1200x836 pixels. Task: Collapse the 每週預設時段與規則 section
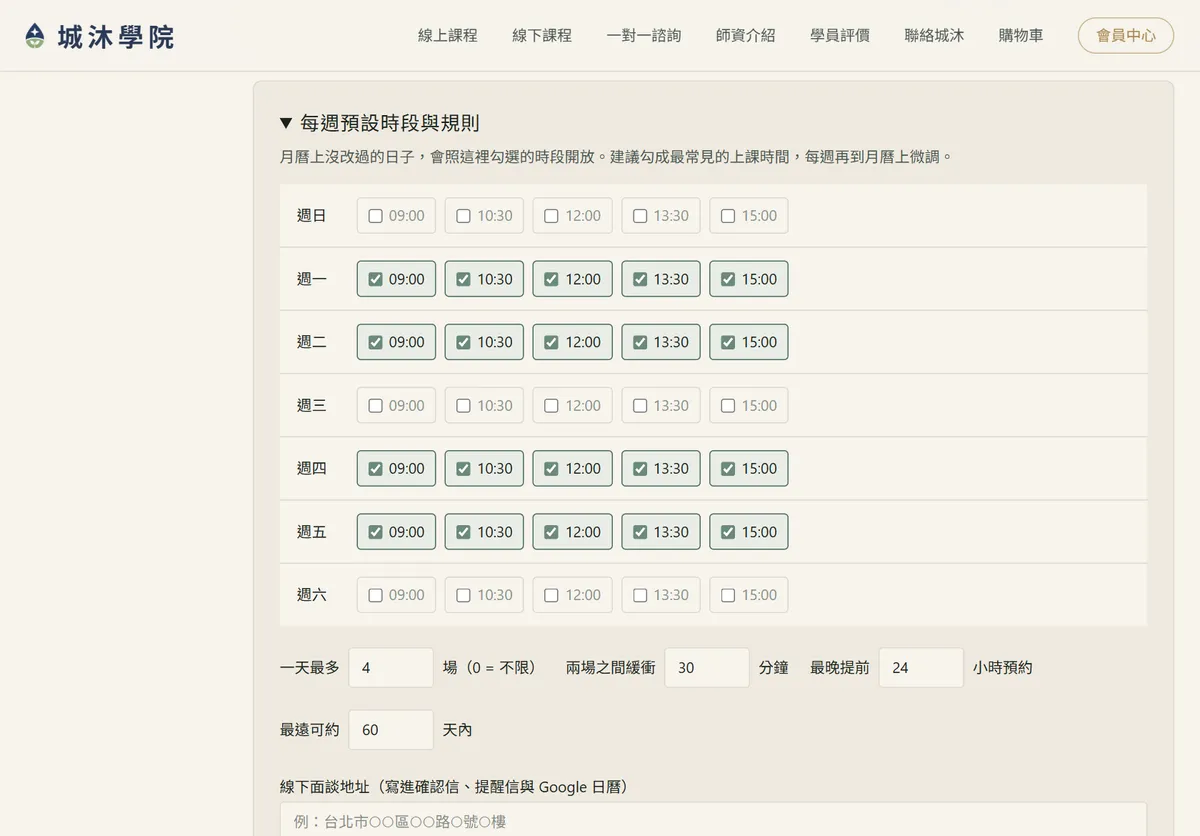(380, 123)
